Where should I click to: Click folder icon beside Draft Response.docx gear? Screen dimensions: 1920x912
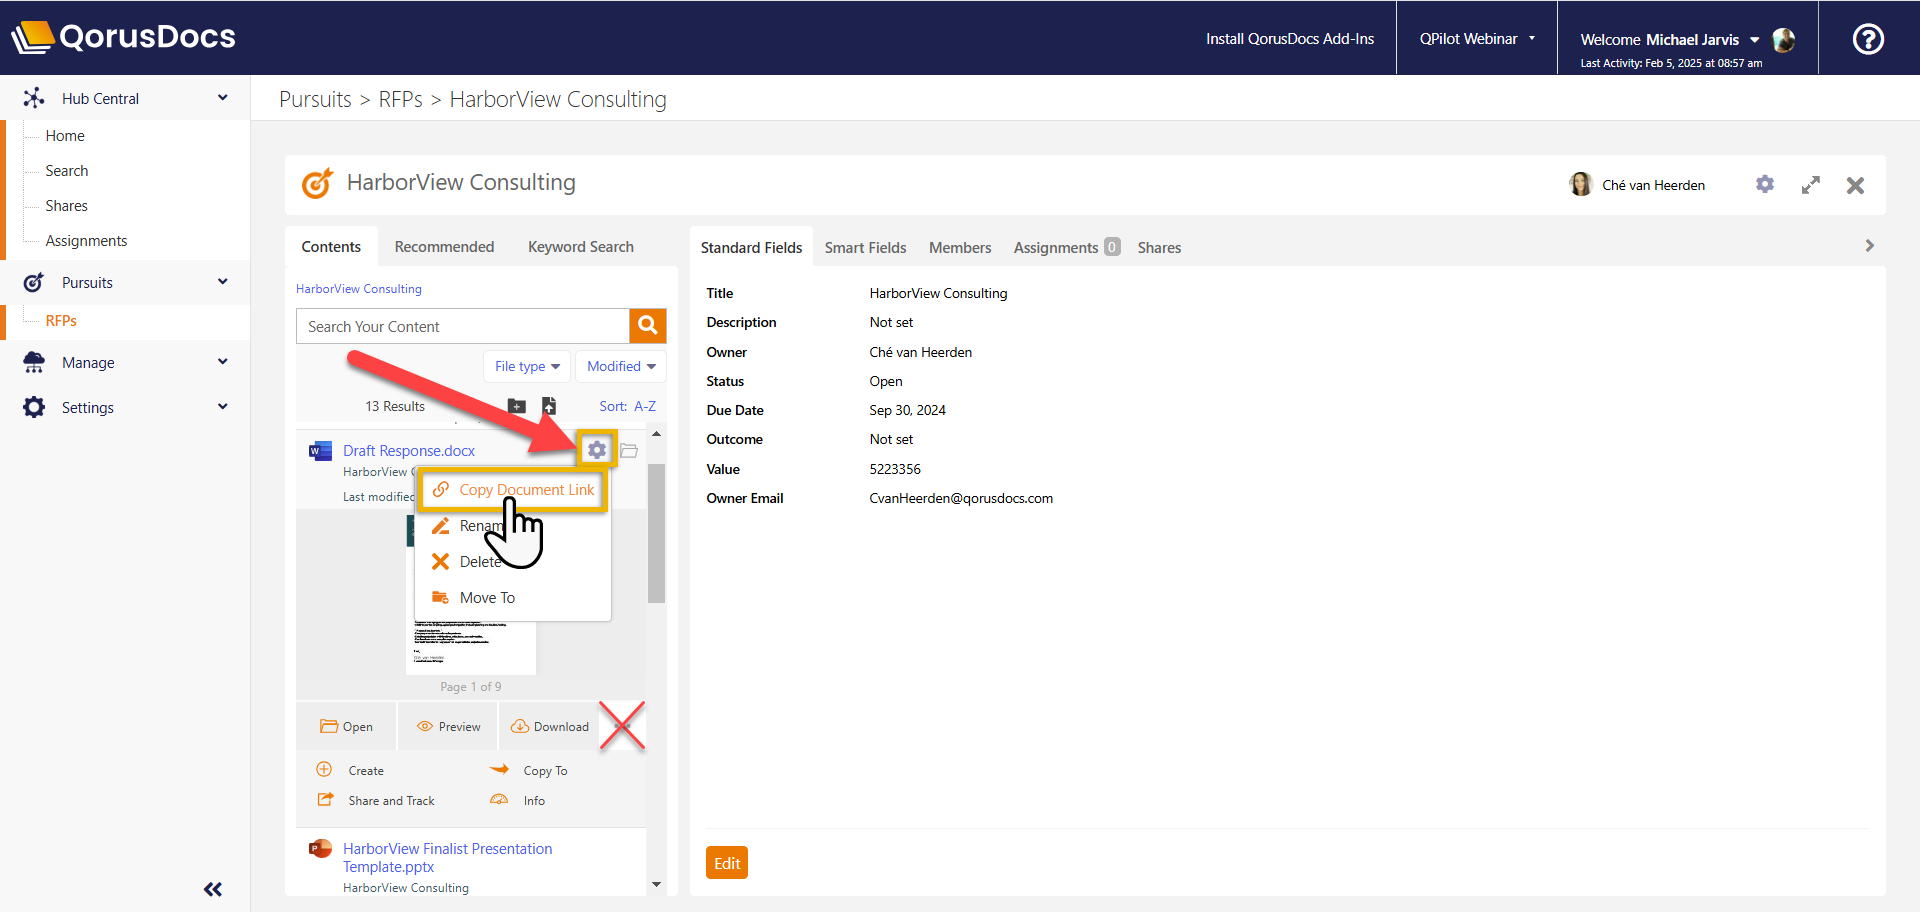[629, 450]
